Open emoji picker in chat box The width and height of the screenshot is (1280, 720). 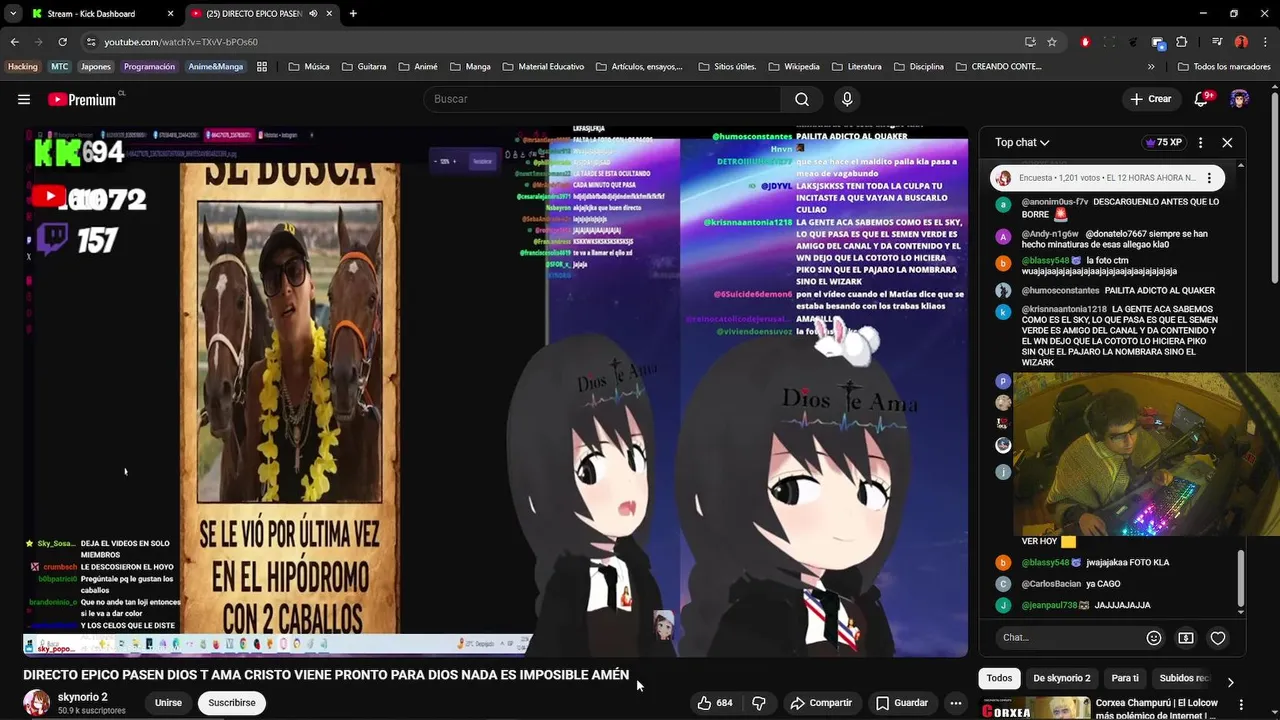[x=1154, y=638]
